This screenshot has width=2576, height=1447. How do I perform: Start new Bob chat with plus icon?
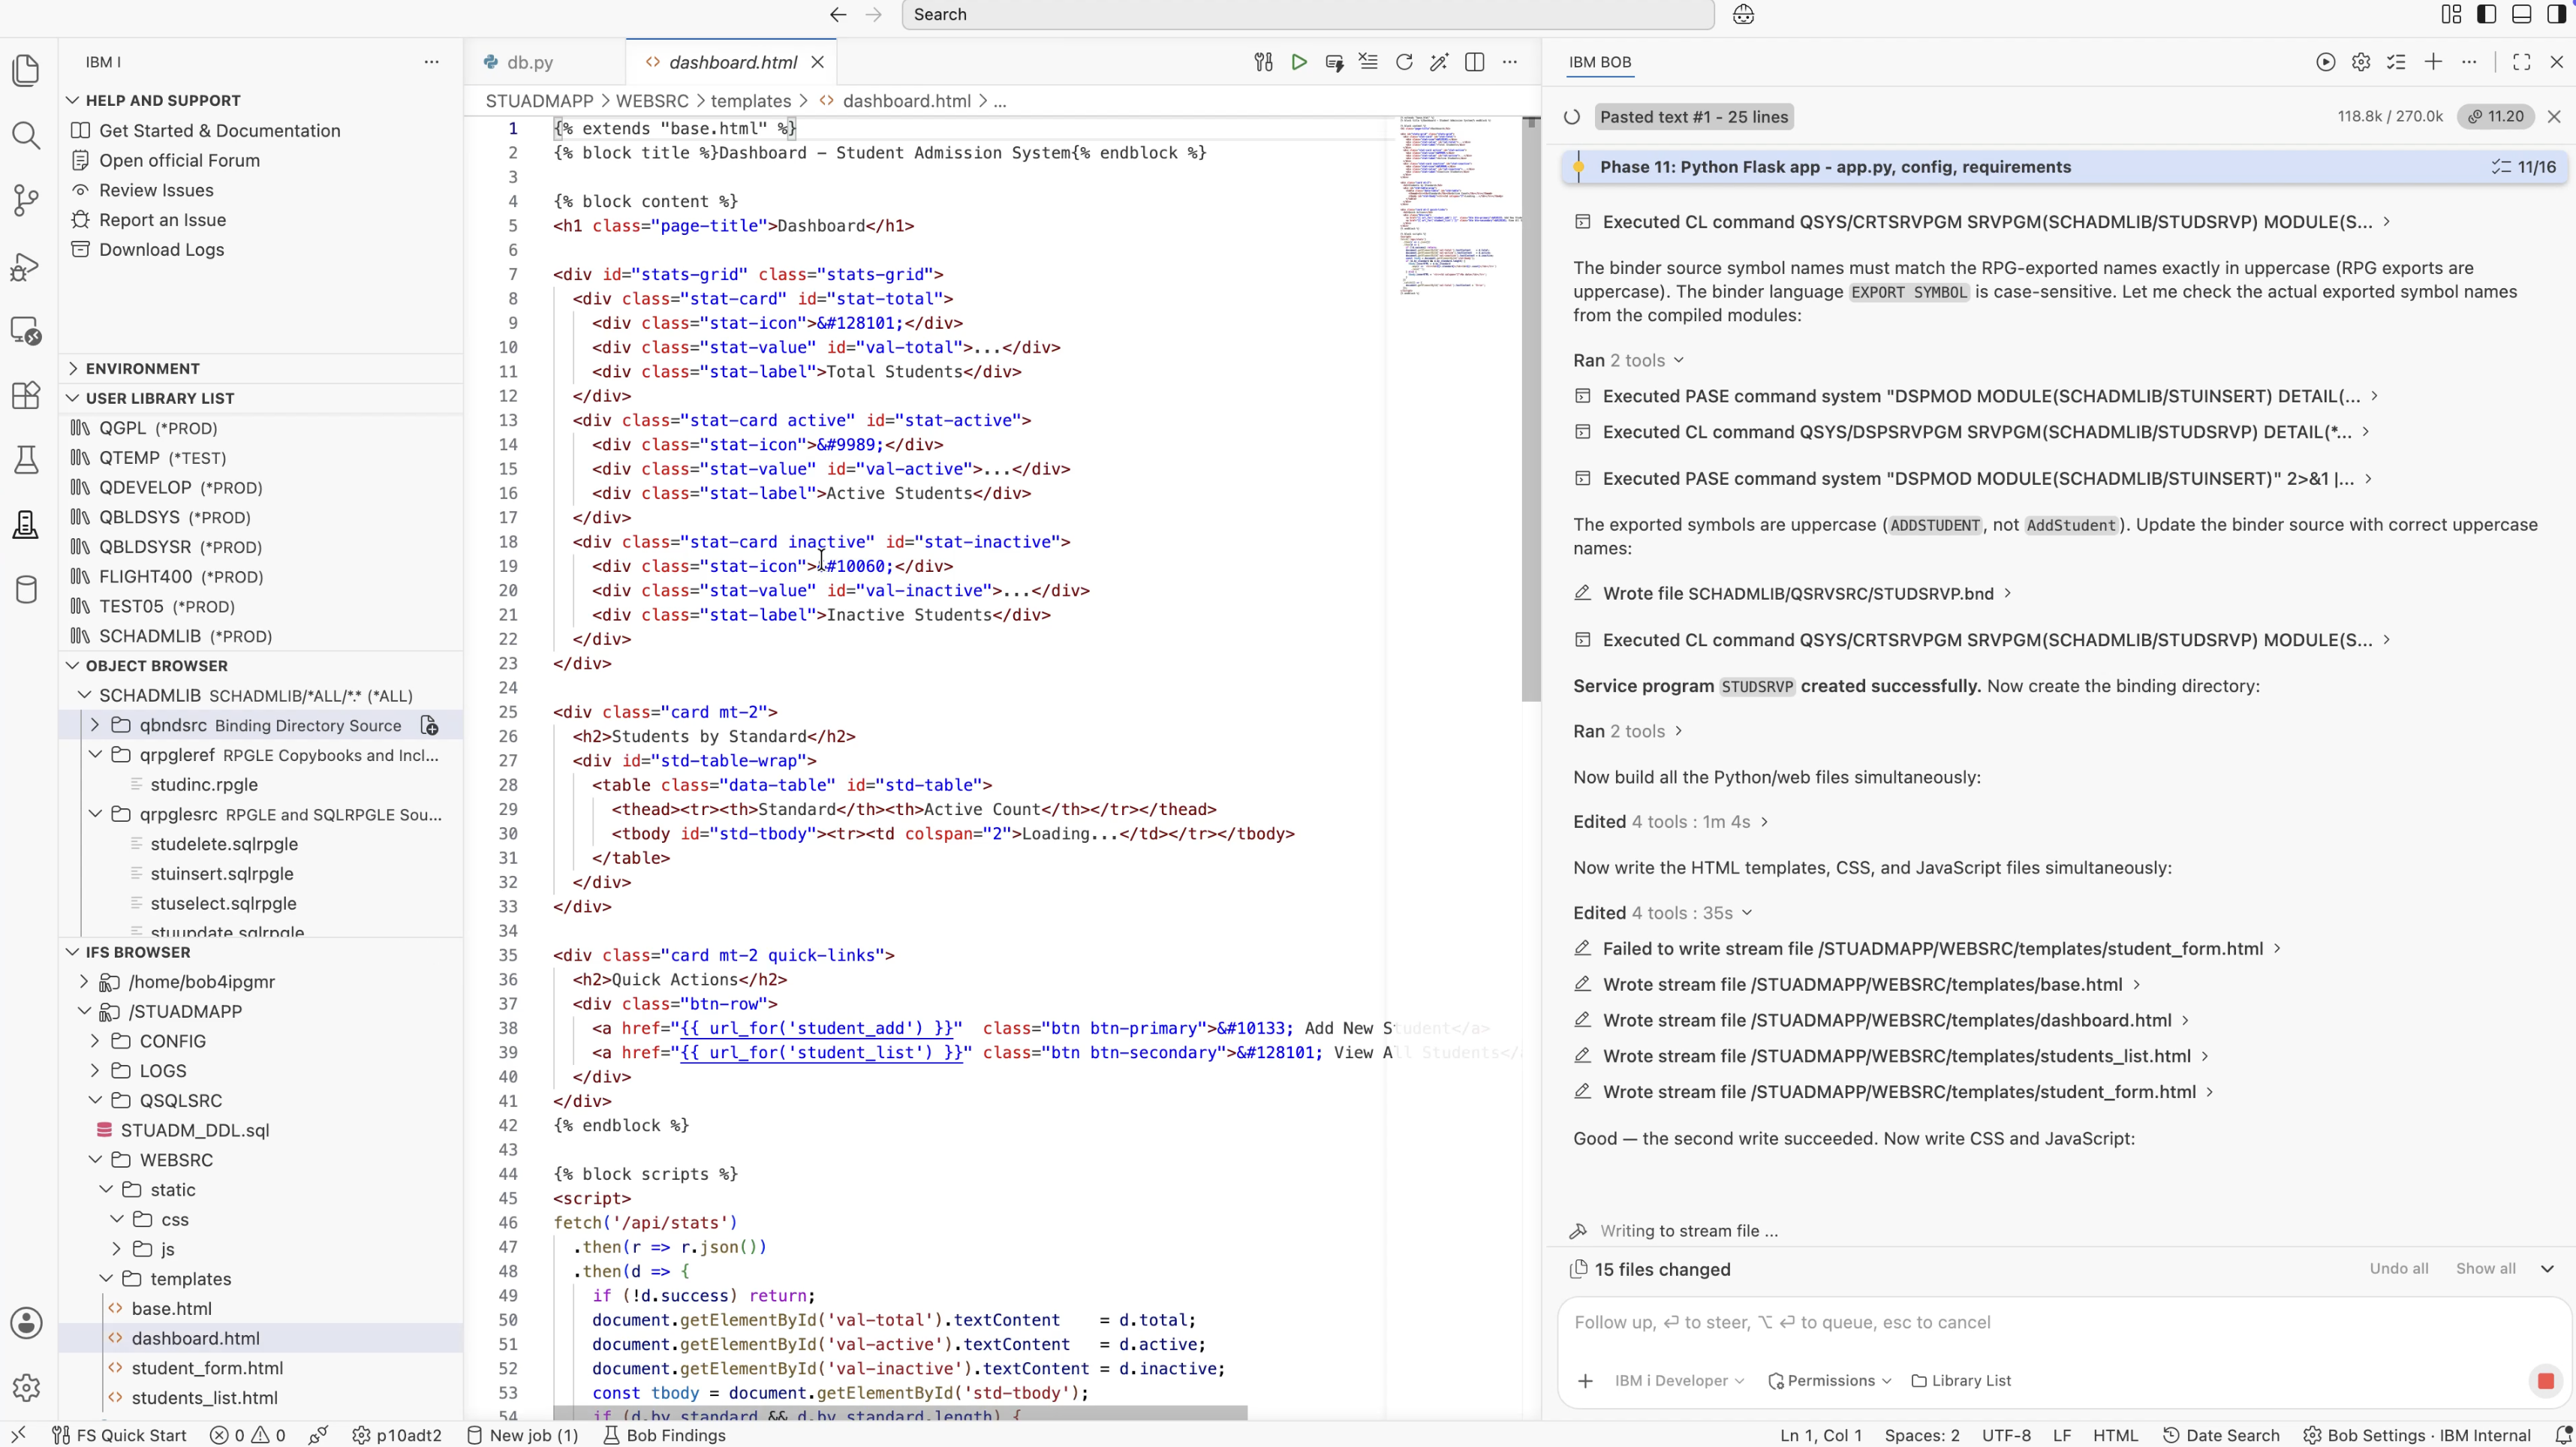(x=2433, y=62)
